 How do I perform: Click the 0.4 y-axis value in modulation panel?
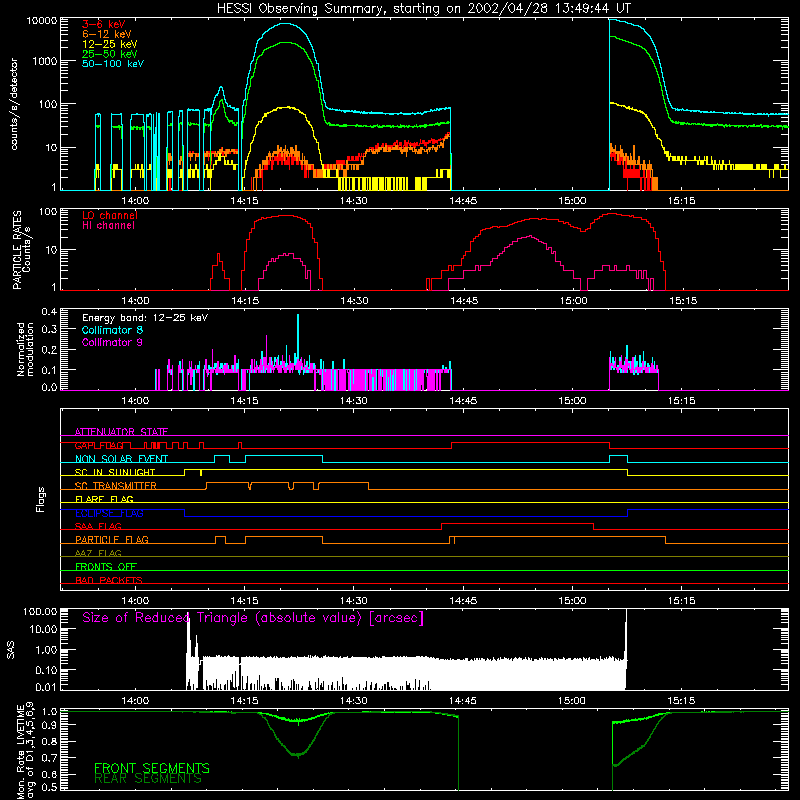point(49,311)
